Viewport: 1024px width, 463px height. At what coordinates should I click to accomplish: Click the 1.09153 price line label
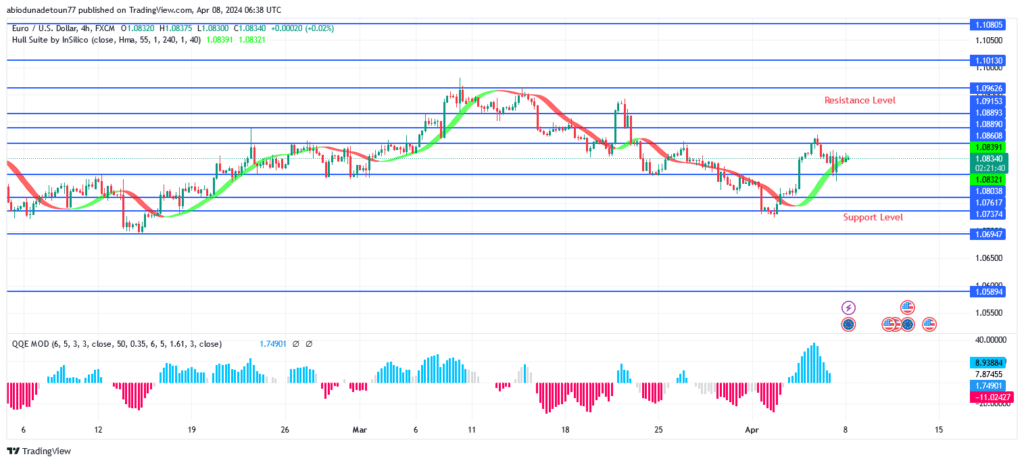(x=989, y=101)
